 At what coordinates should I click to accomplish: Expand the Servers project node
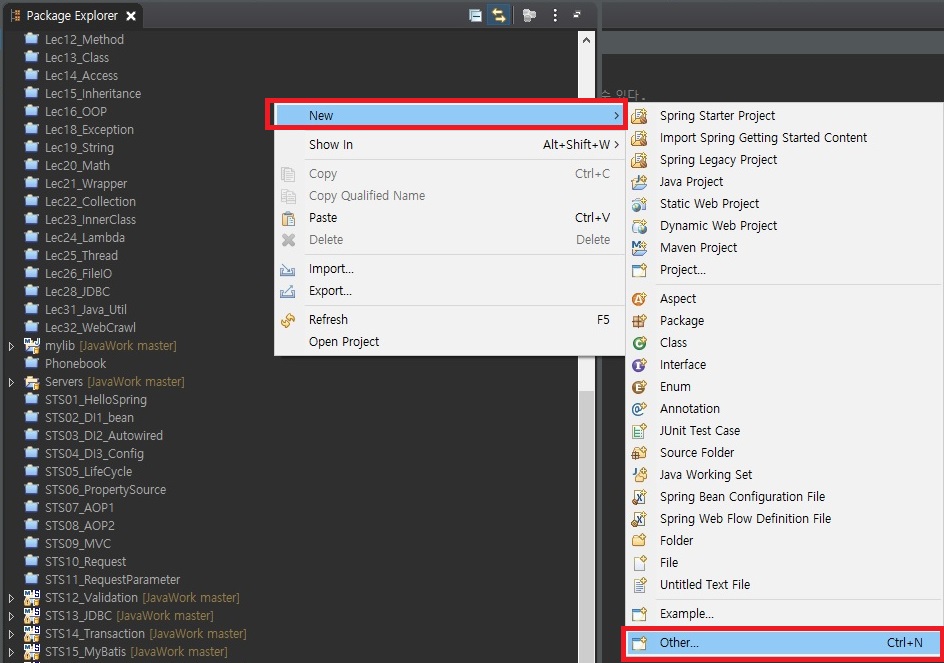(11, 382)
